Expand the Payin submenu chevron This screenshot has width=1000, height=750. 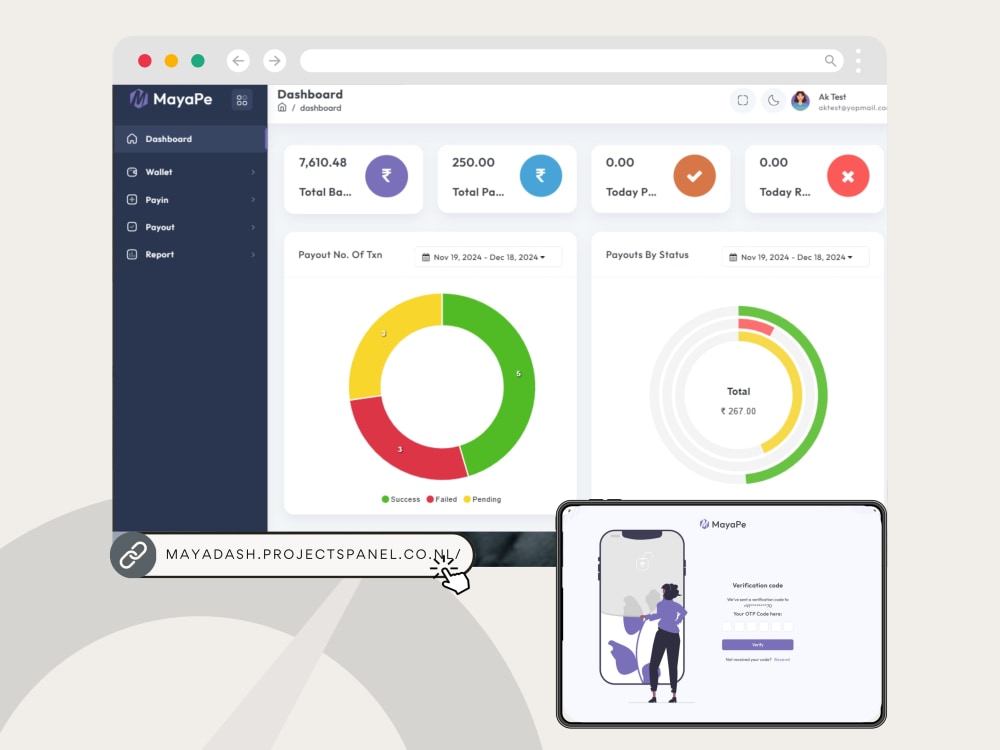[253, 200]
